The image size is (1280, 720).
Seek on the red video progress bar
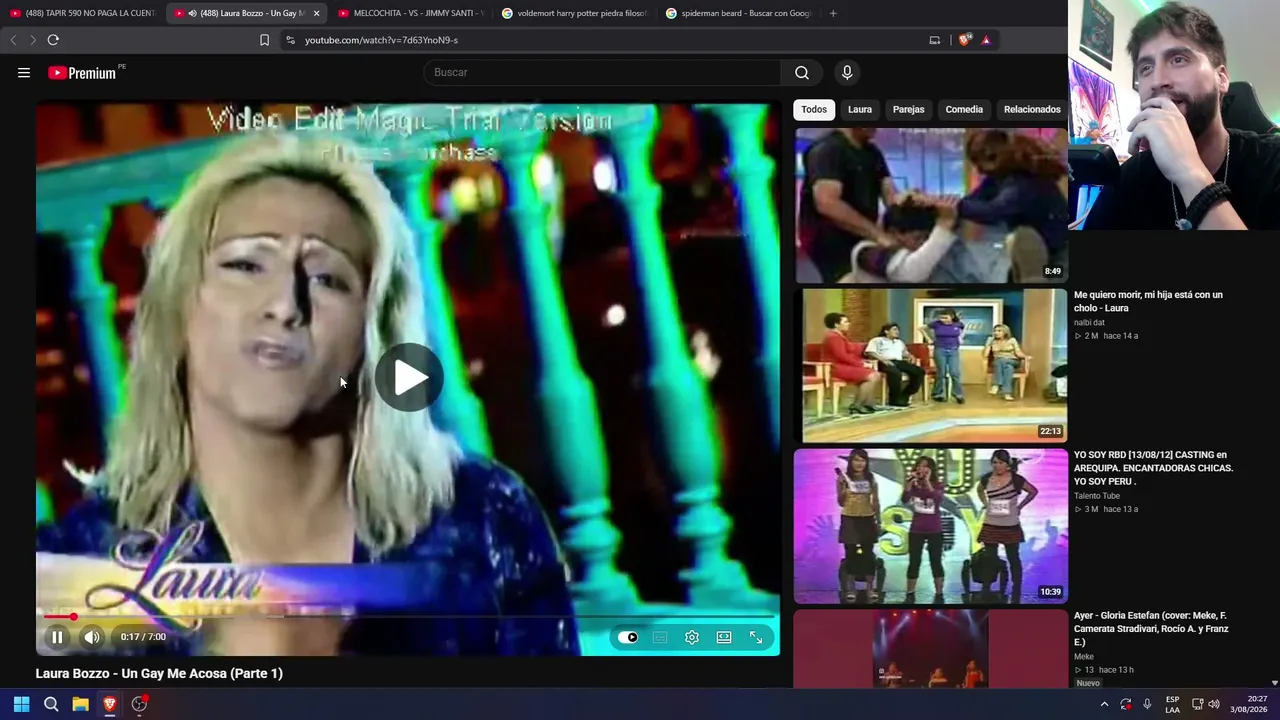pyautogui.click(x=408, y=616)
